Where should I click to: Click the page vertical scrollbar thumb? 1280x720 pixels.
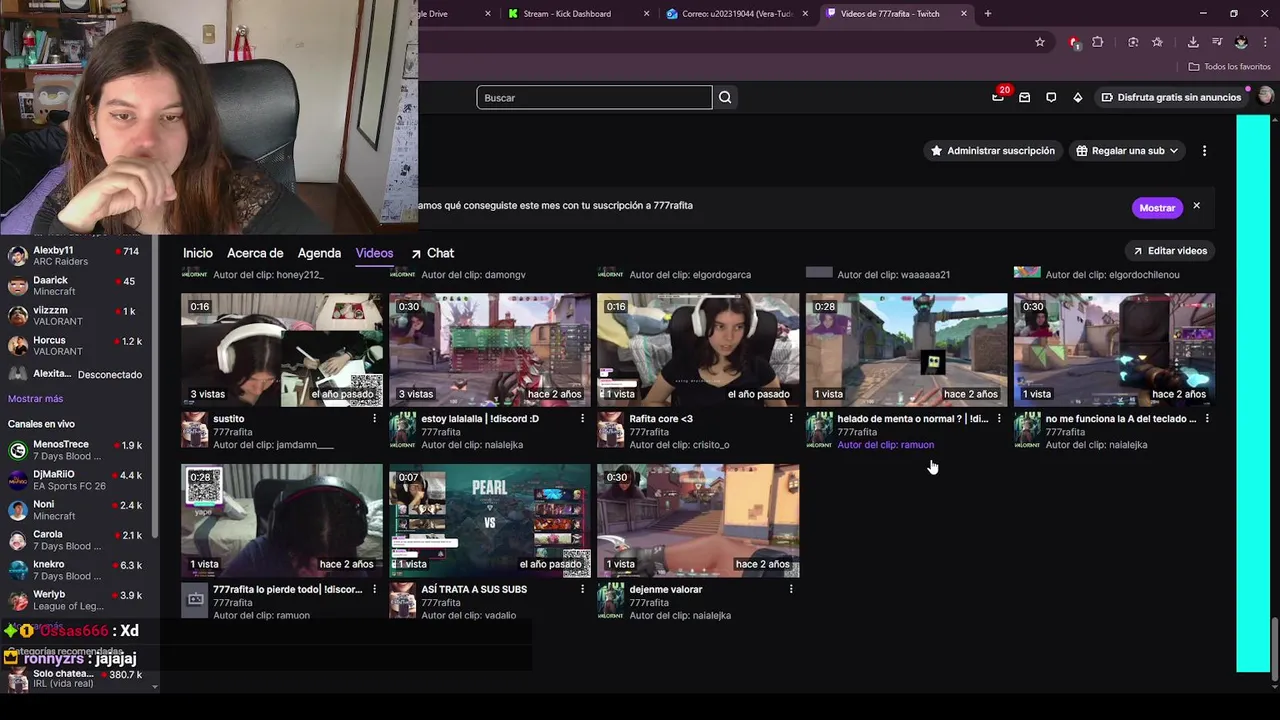click(1274, 647)
